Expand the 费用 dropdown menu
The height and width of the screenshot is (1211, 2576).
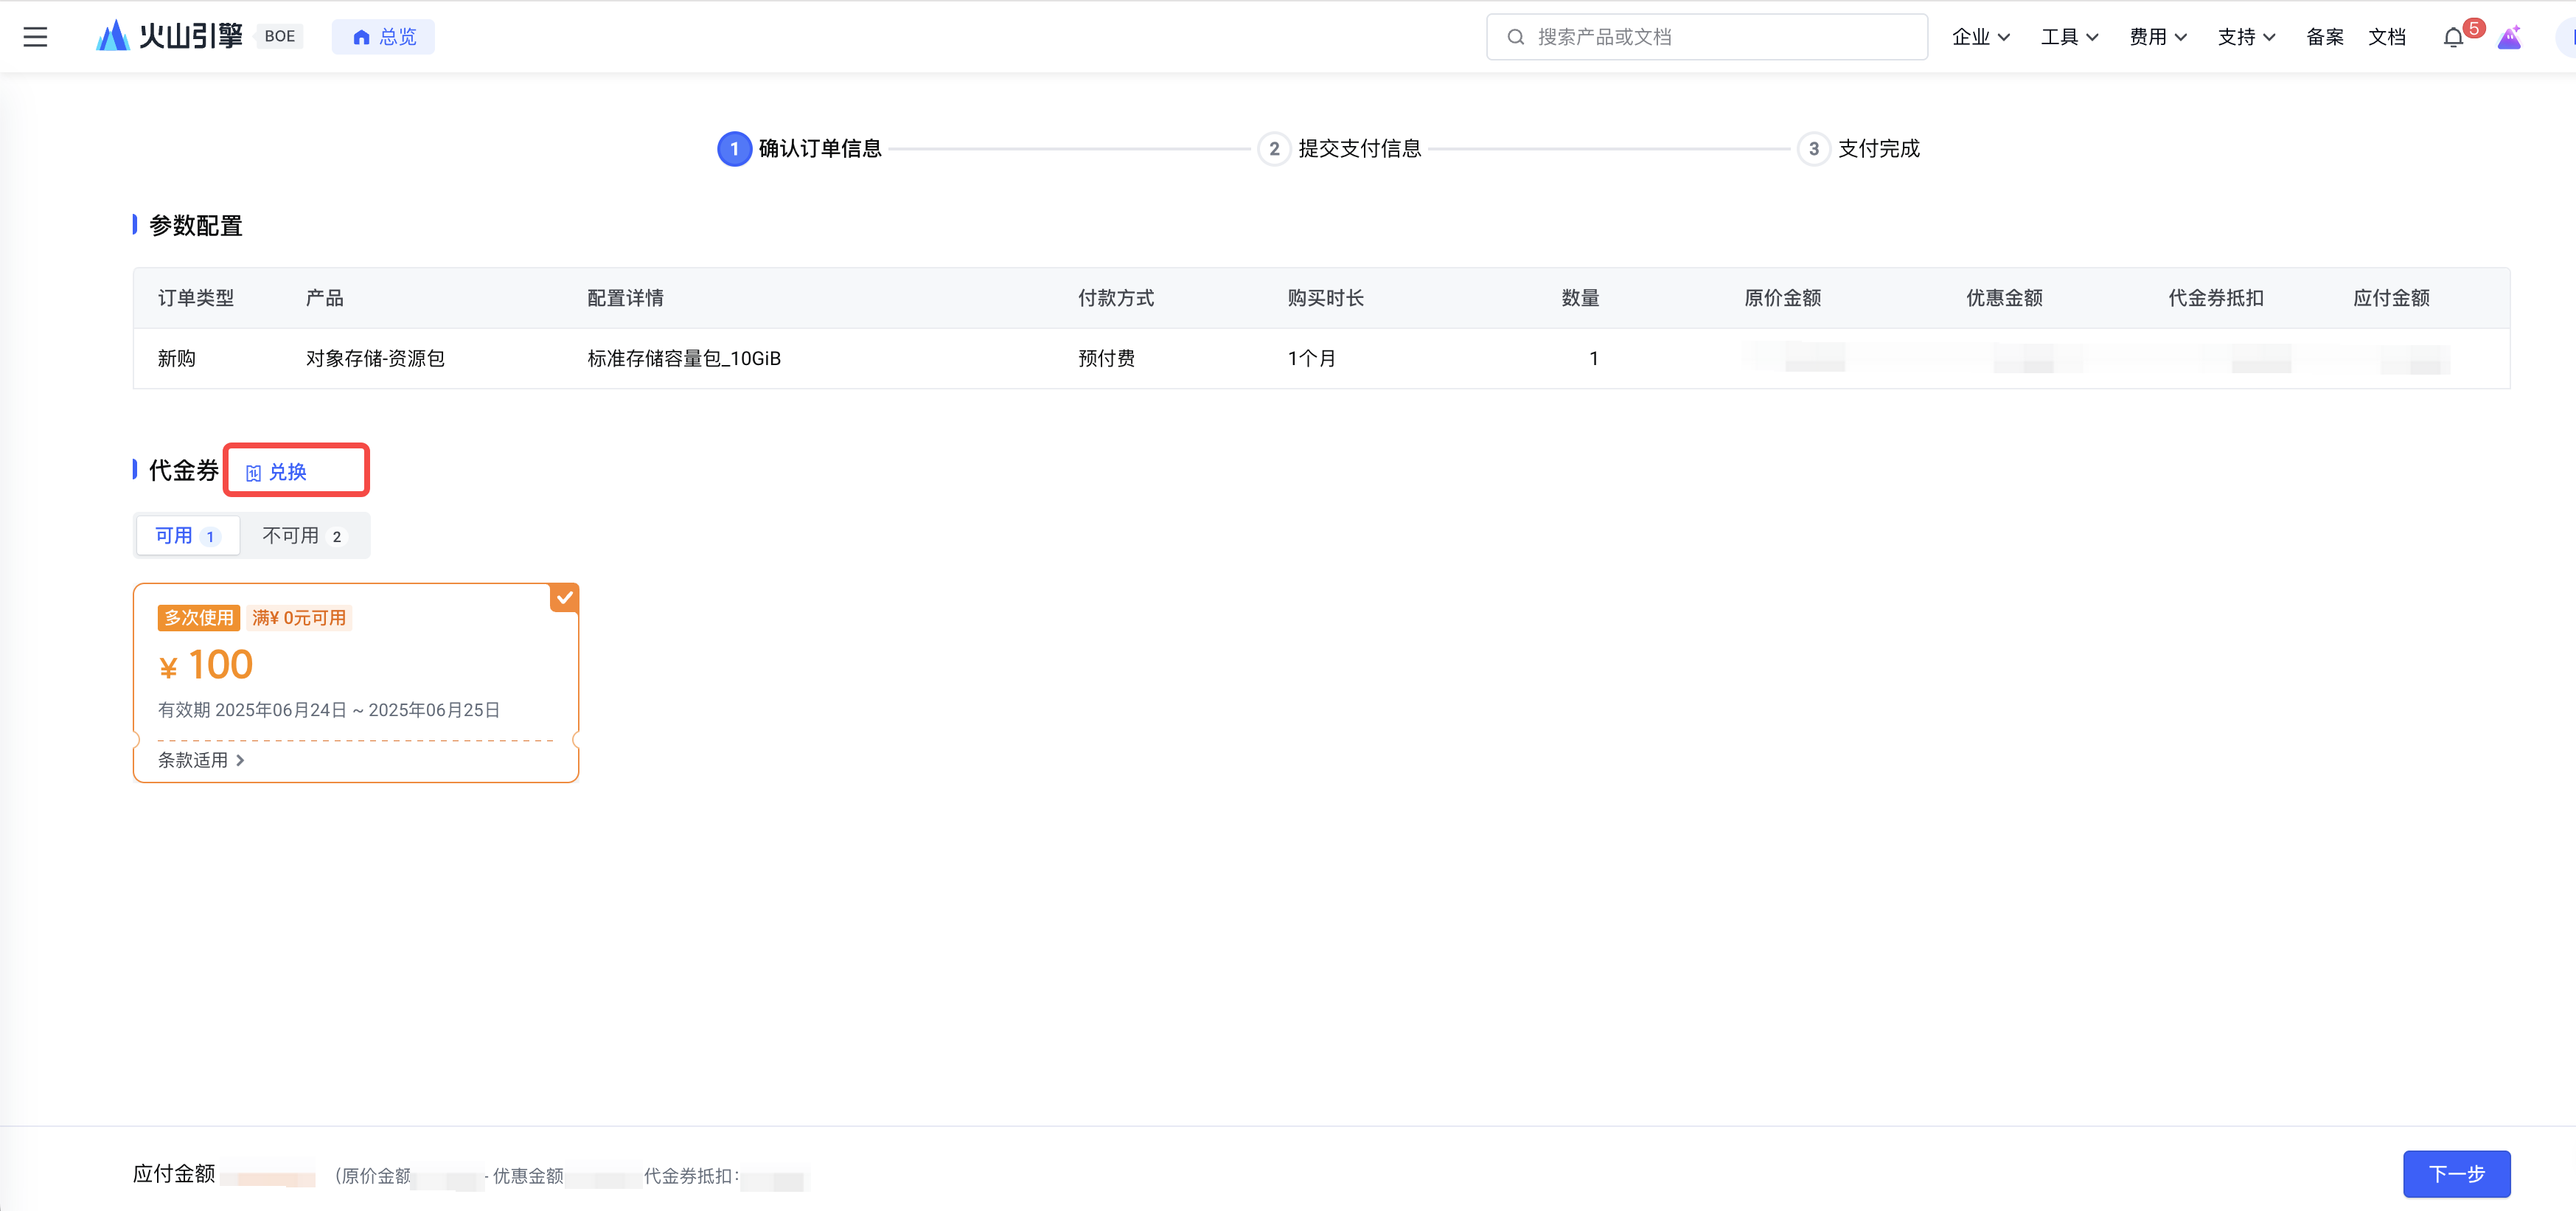[2157, 37]
